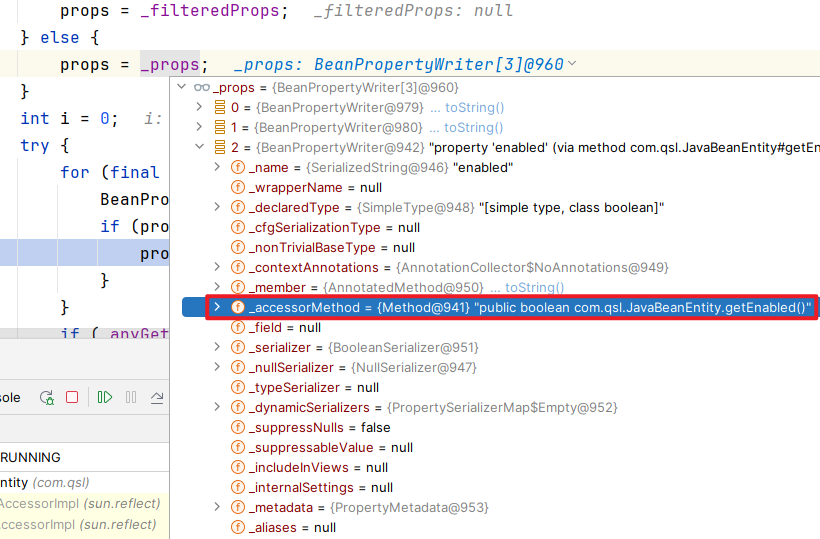Click array element icon for index 0
Image resolution: width=820 pixels, height=539 pixels.
pos(220,108)
